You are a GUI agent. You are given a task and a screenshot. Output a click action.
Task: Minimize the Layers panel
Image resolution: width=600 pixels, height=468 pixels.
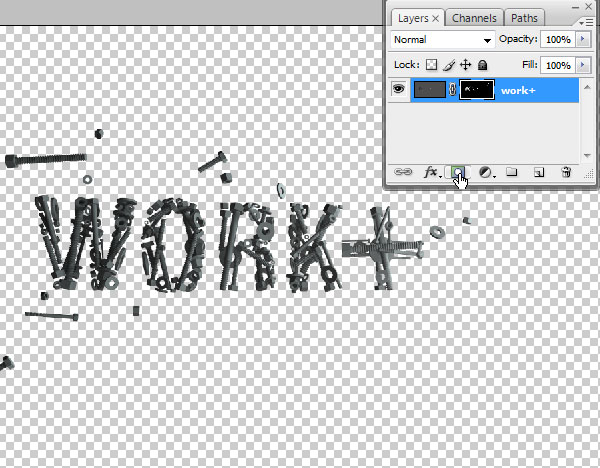click(x=576, y=7)
